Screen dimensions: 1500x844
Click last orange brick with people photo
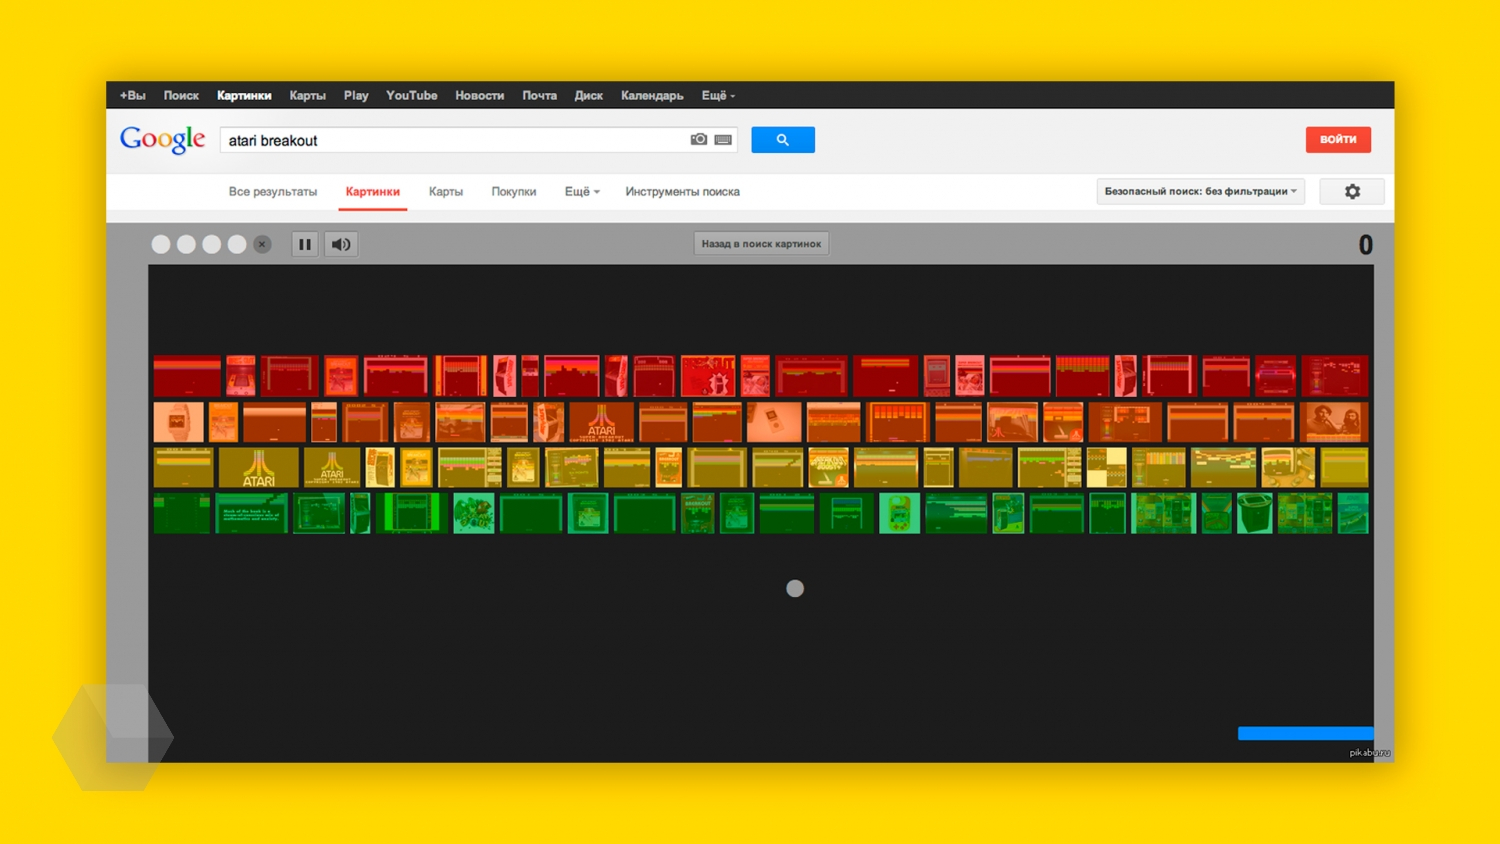[1335, 422]
